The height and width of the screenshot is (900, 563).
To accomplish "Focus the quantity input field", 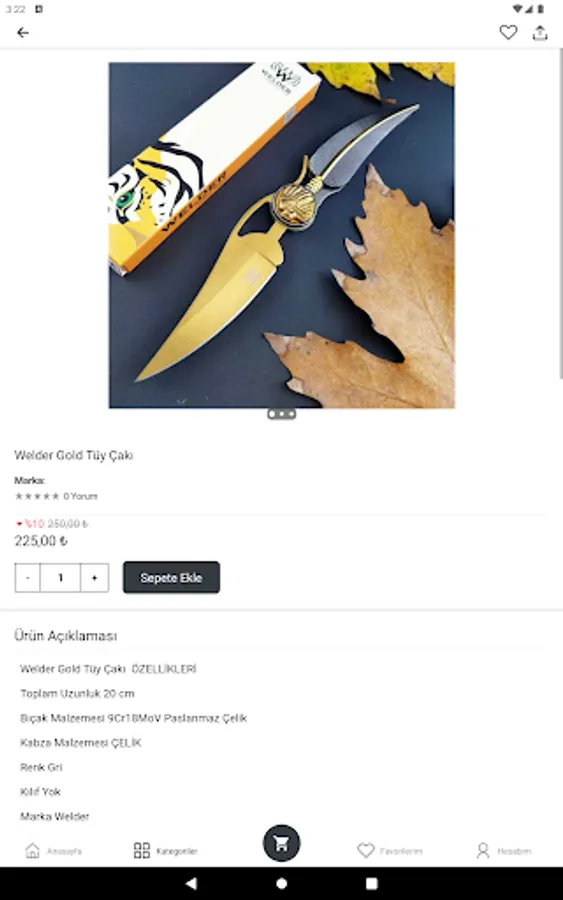I will [x=60, y=577].
